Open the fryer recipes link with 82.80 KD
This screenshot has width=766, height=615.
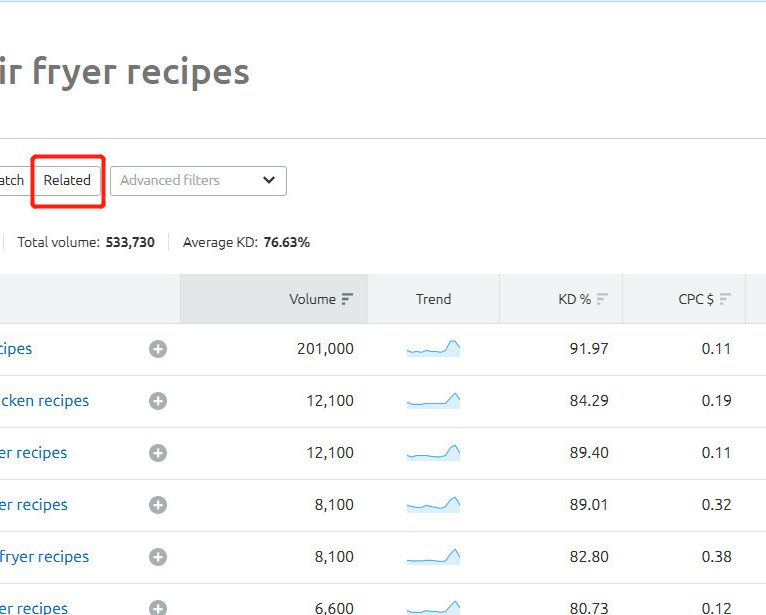click(44, 557)
